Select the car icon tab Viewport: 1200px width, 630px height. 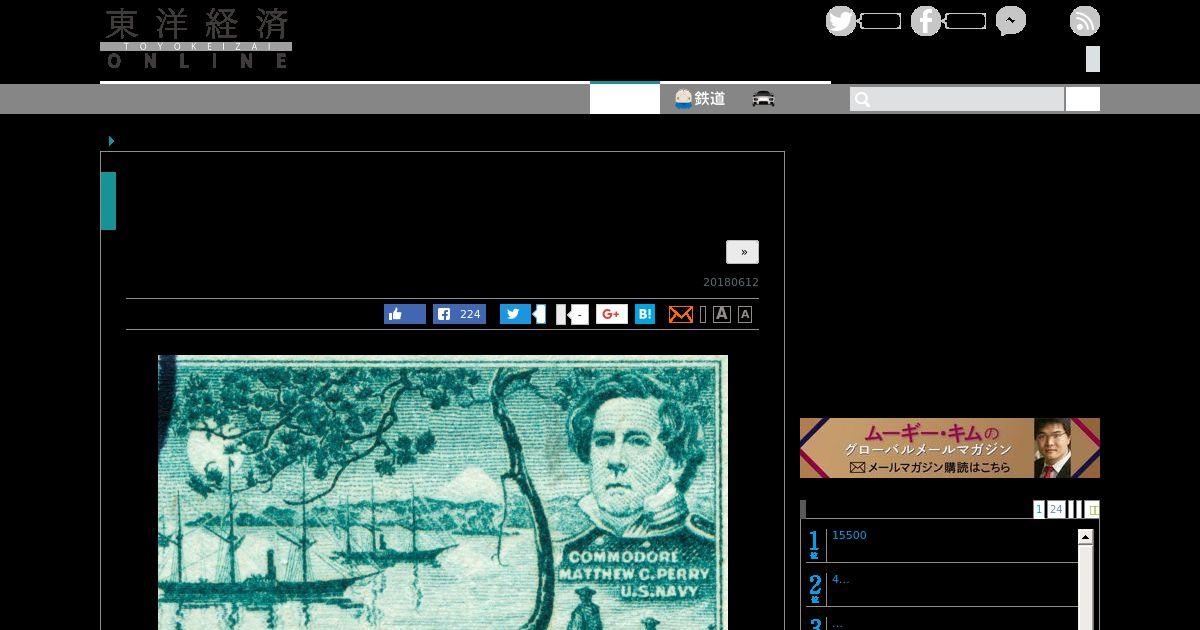(x=764, y=99)
